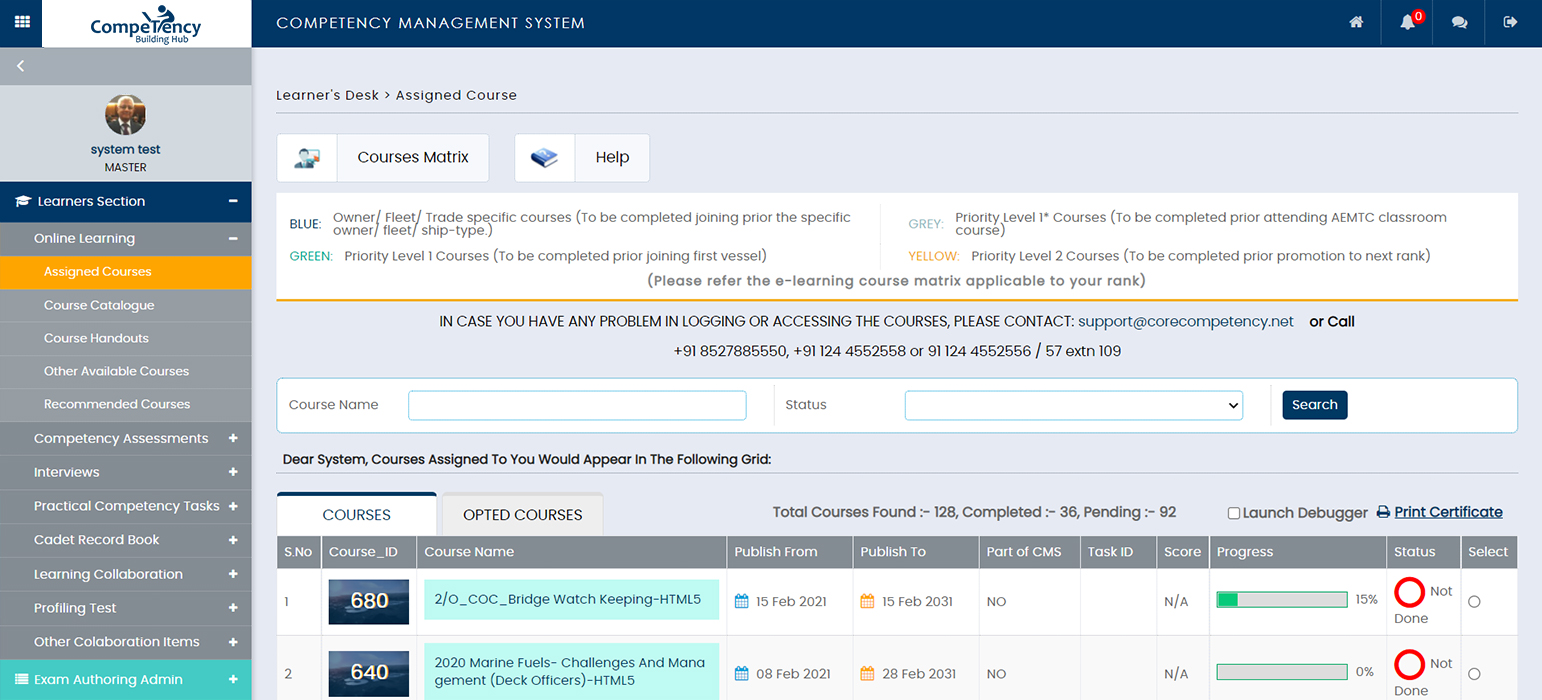Screen dimensions: 1542x700
Task: Enable the Launch Debugger checkbox
Action: coord(1234,511)
